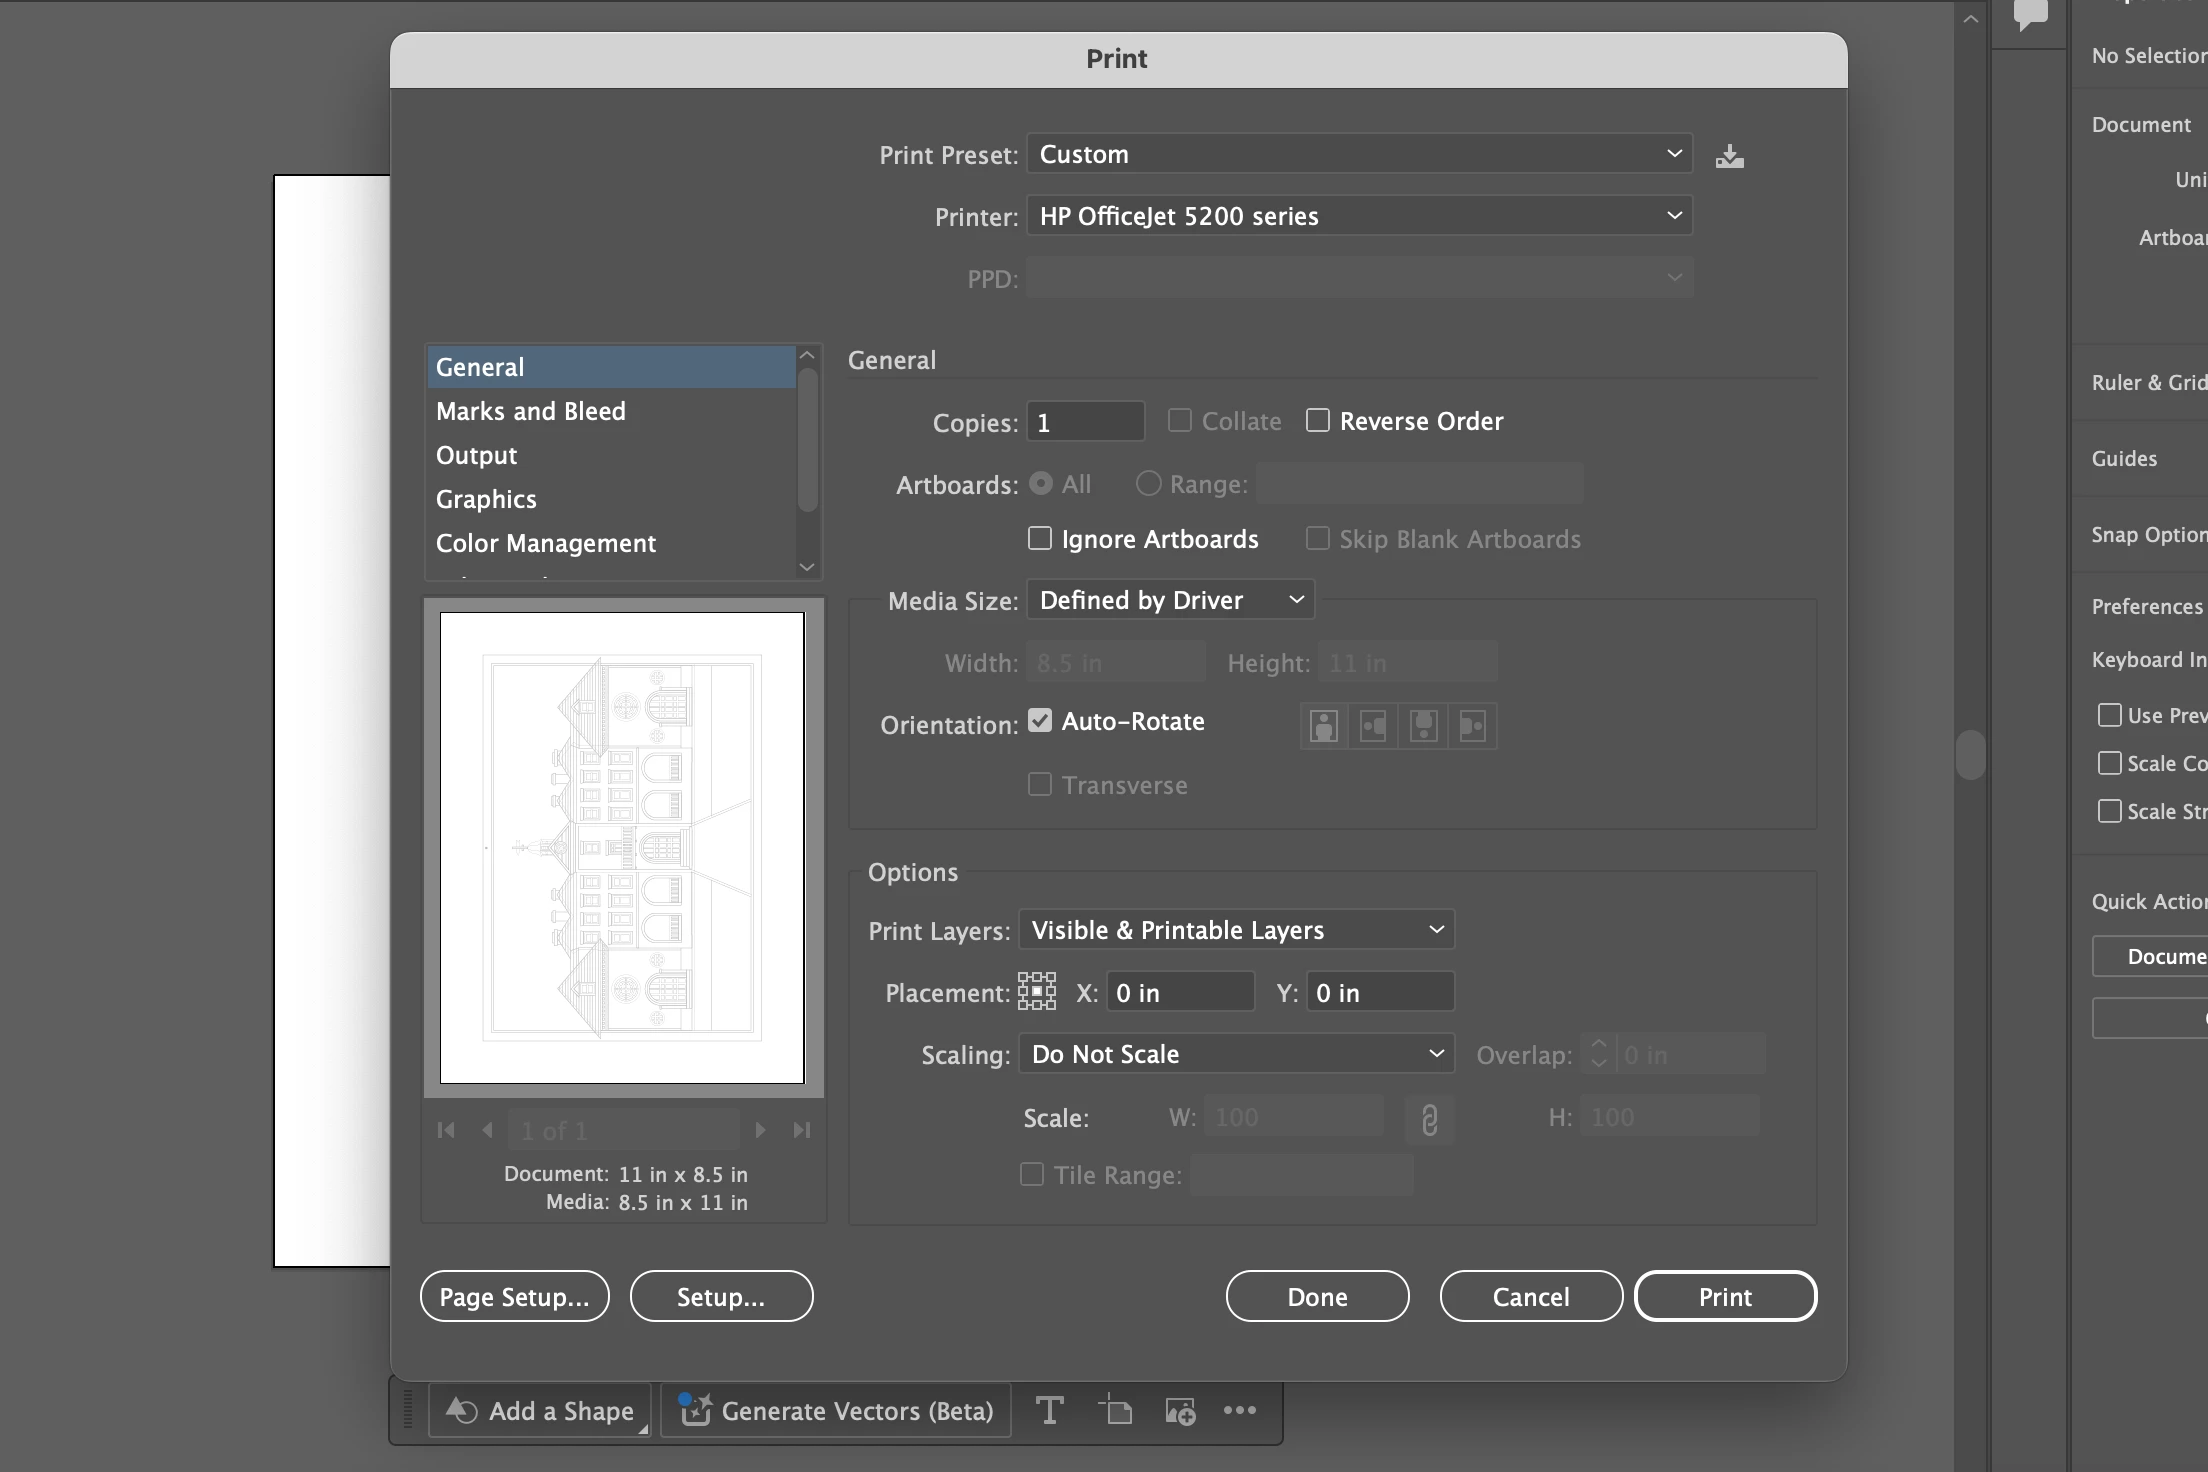Click the Cancel button
The image size is (2208, 1472).
(x=1530, y=1296)
